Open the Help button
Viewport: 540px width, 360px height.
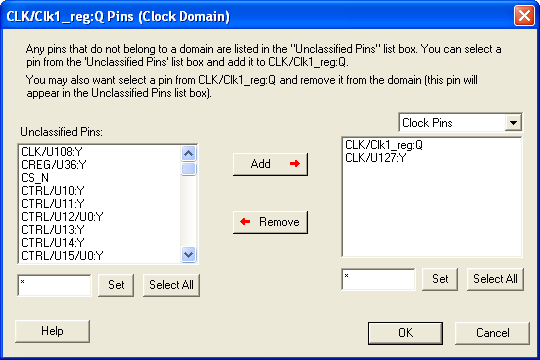coord(52,331)
